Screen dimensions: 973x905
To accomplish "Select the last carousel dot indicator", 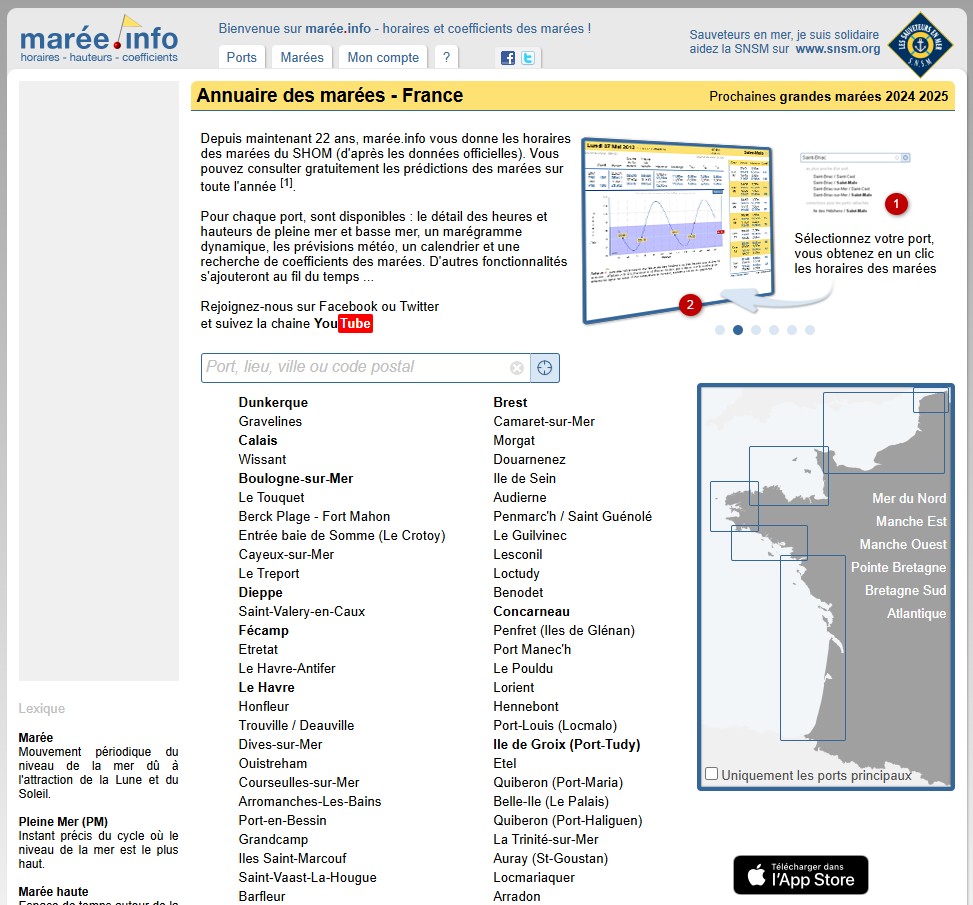I will [x=810, y=330].
